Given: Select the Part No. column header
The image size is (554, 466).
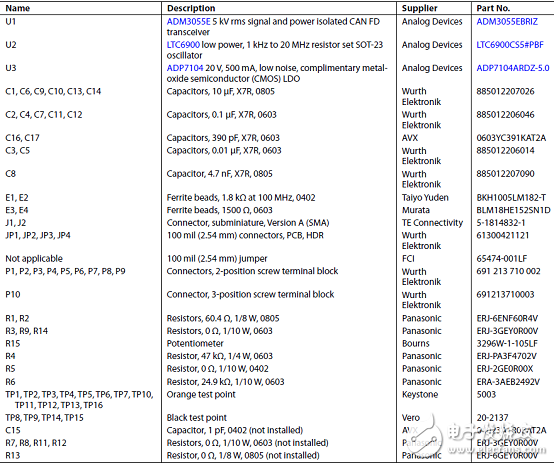Looking at the screenshot, I should [493, 8].
